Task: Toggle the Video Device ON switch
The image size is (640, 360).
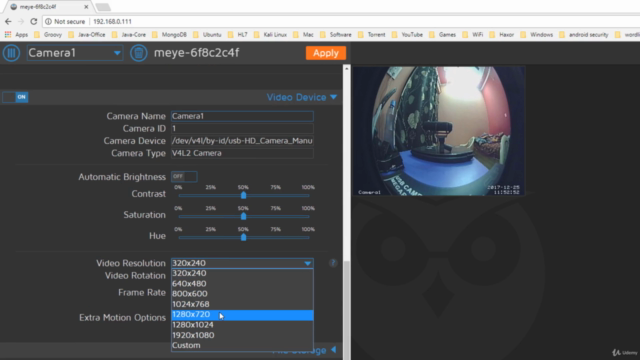Action: [x=16, y=97]
